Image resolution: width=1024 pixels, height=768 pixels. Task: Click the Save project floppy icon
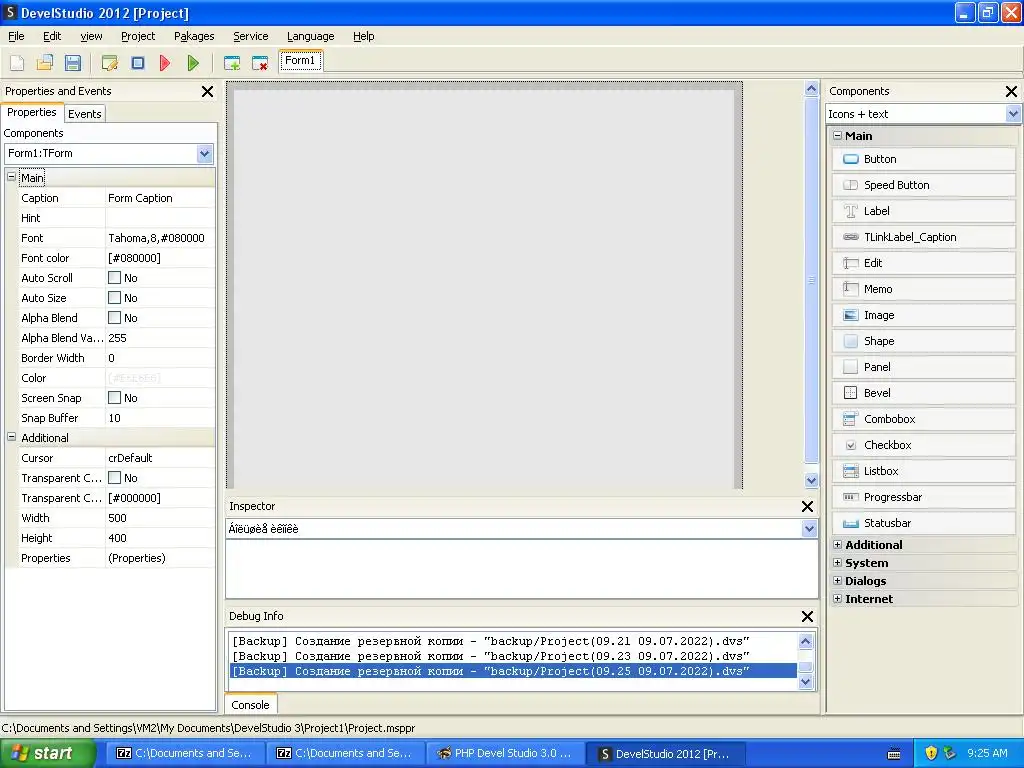[x=72, y=63]
